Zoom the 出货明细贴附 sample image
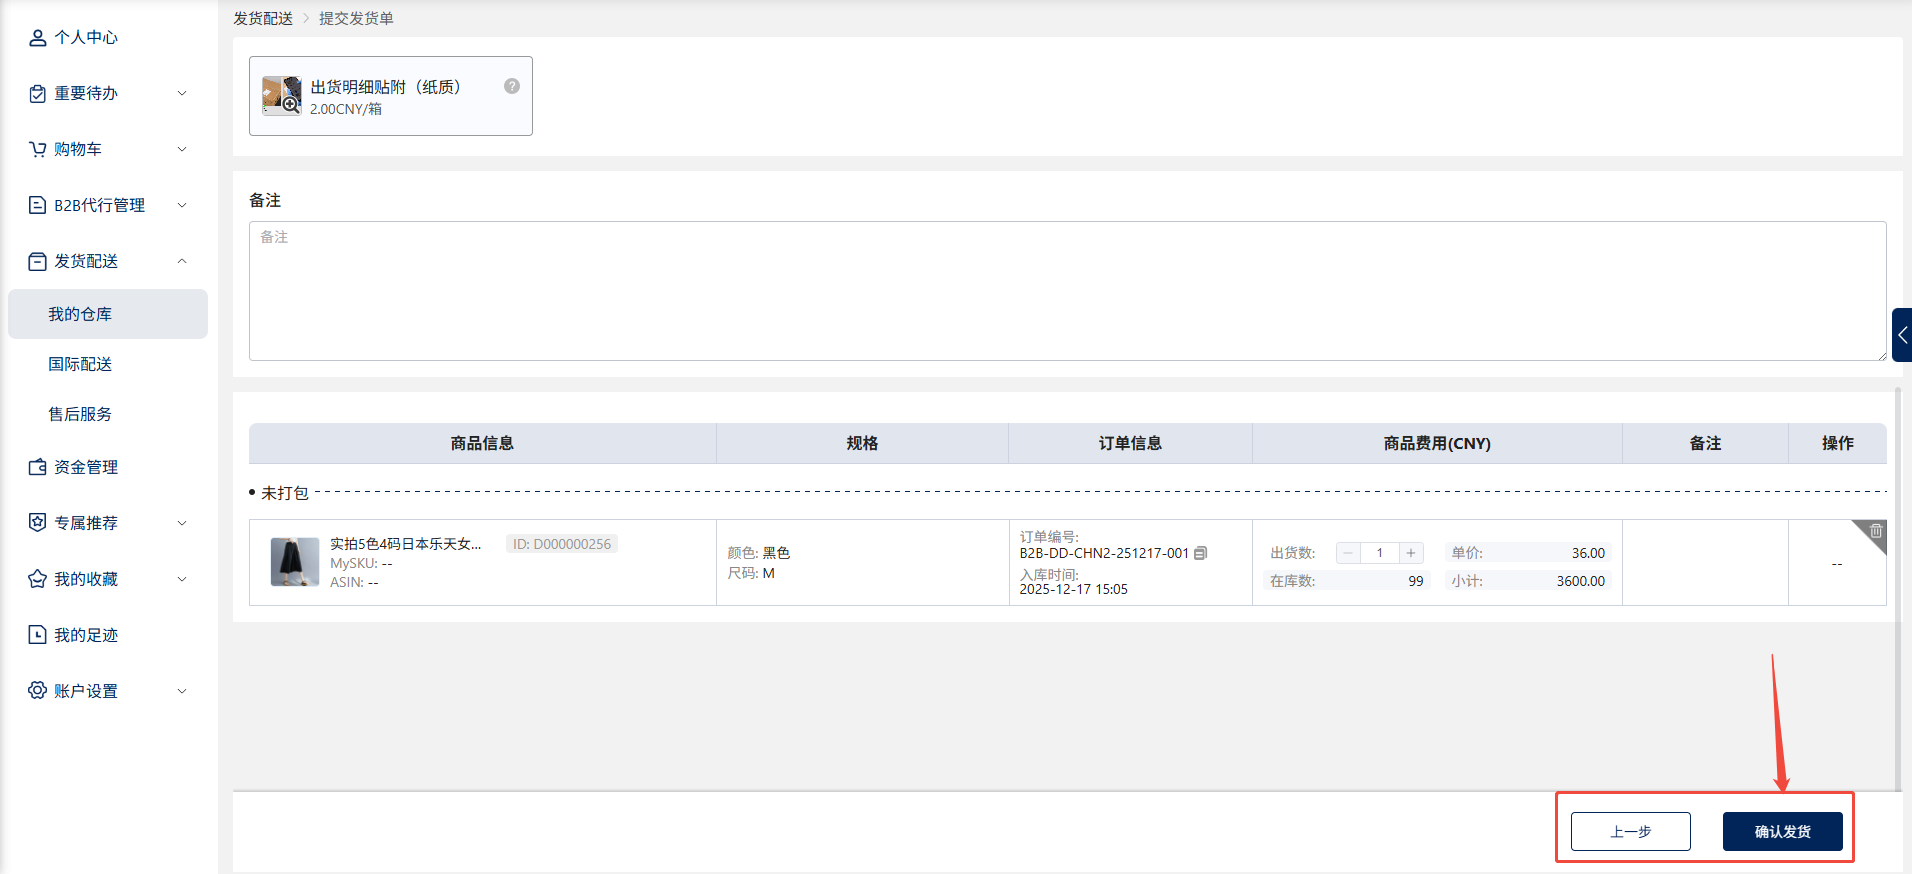Viewport: 1912px width, 874px height. (282, 96)
